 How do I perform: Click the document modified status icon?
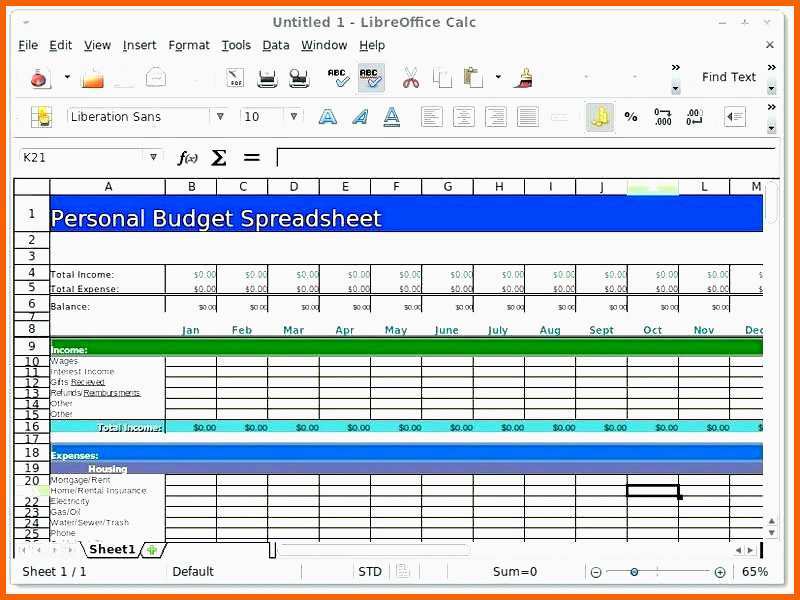(403, 571)
